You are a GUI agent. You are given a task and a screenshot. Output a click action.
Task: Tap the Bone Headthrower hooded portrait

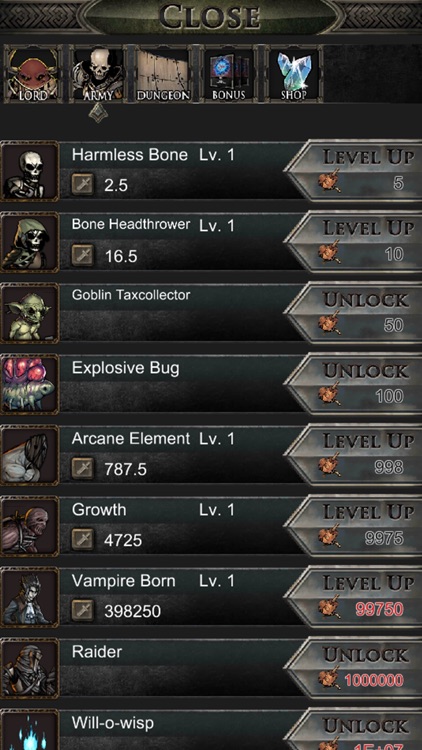(x=30, y=243)
